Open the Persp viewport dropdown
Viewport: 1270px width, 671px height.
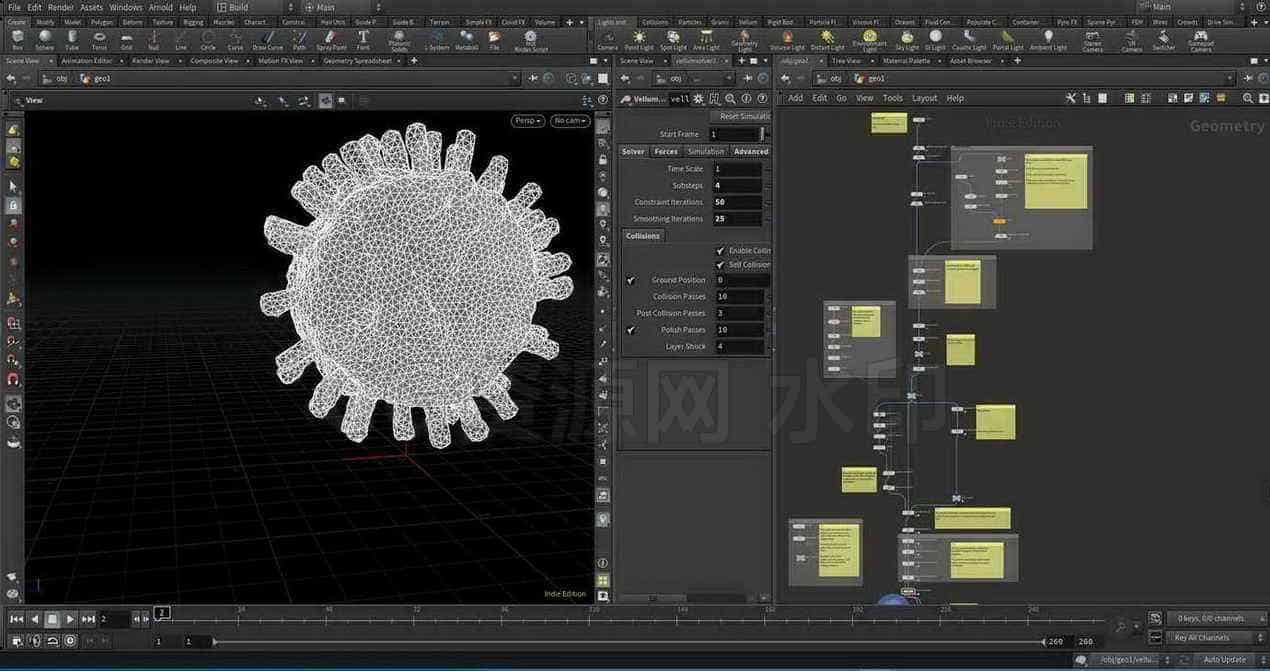[527, 120]
